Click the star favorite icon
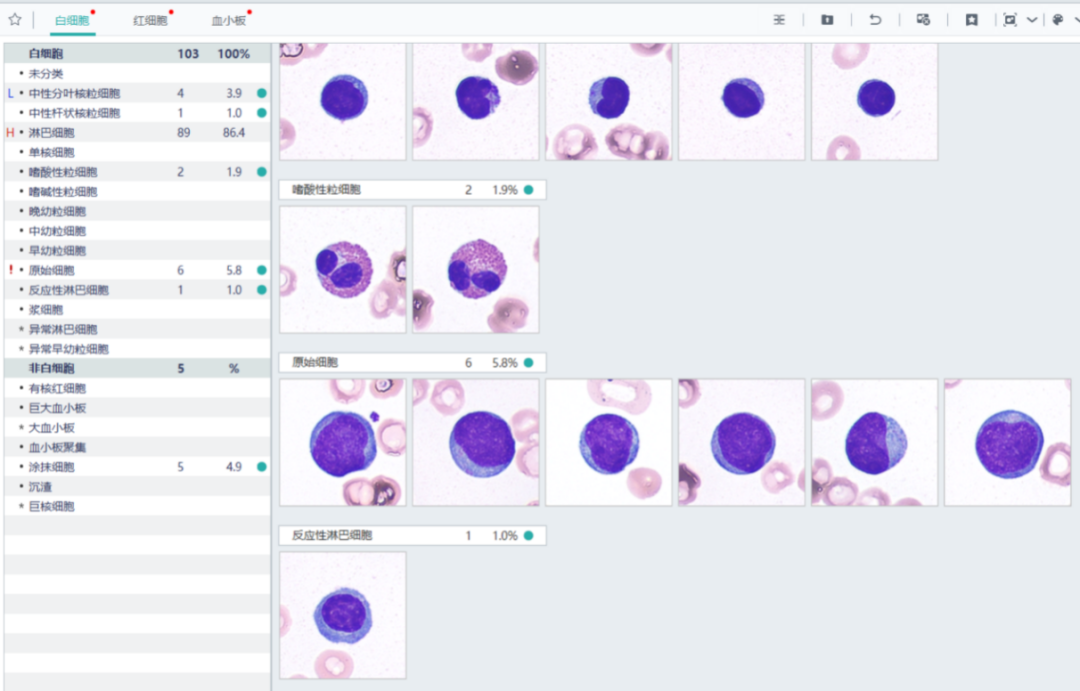Screen dimensions: 1080x691 click(15, 19)
